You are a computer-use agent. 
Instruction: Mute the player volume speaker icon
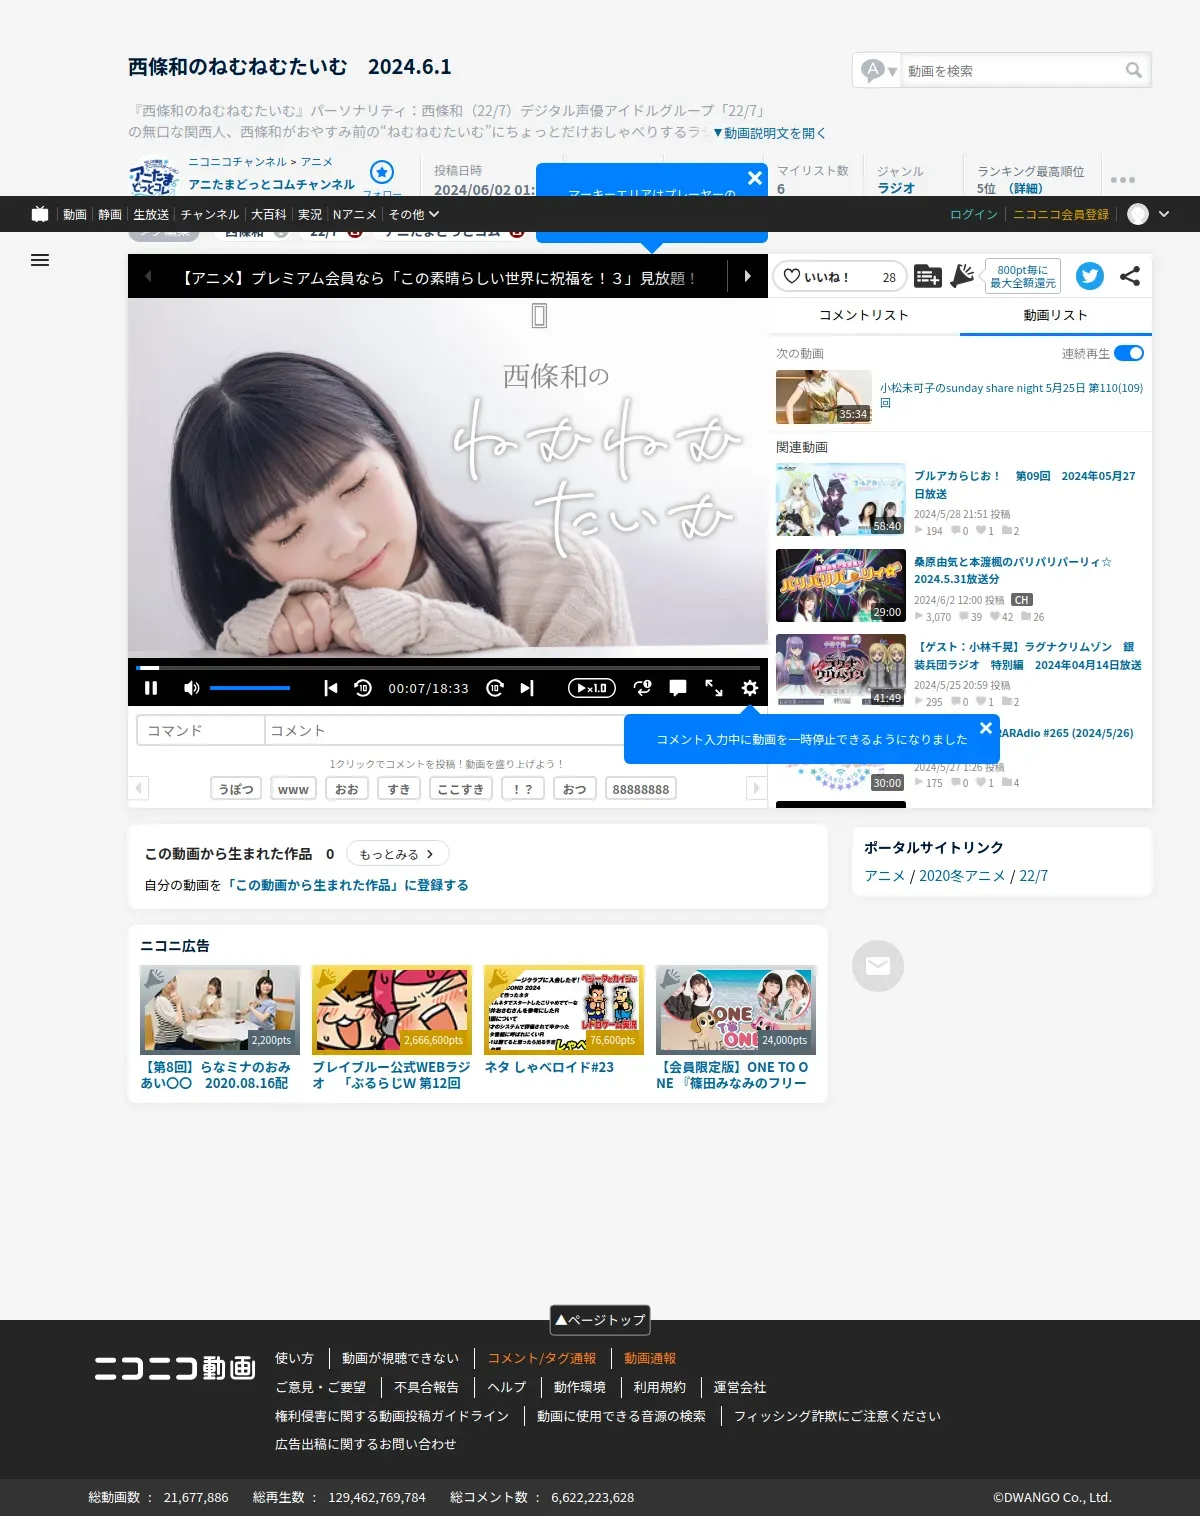click(192, 688)
